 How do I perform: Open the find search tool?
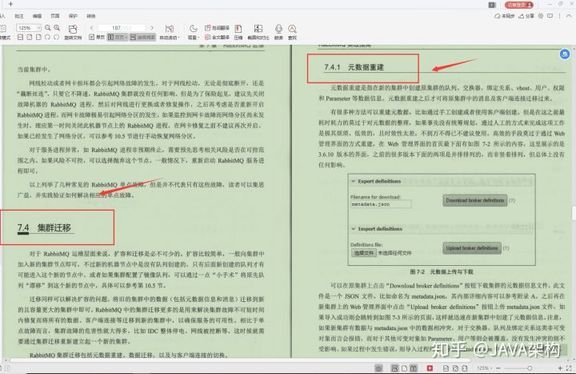292,32
